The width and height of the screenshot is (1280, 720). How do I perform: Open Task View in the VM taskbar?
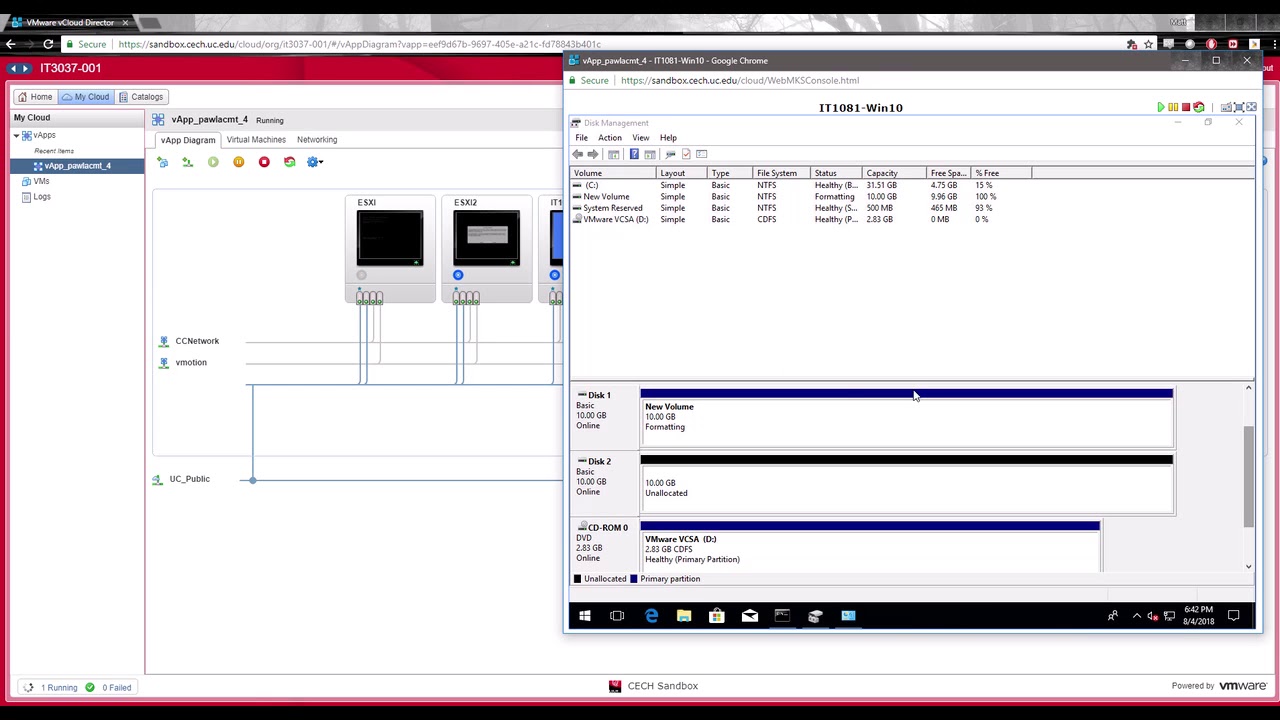pos(617,616)
